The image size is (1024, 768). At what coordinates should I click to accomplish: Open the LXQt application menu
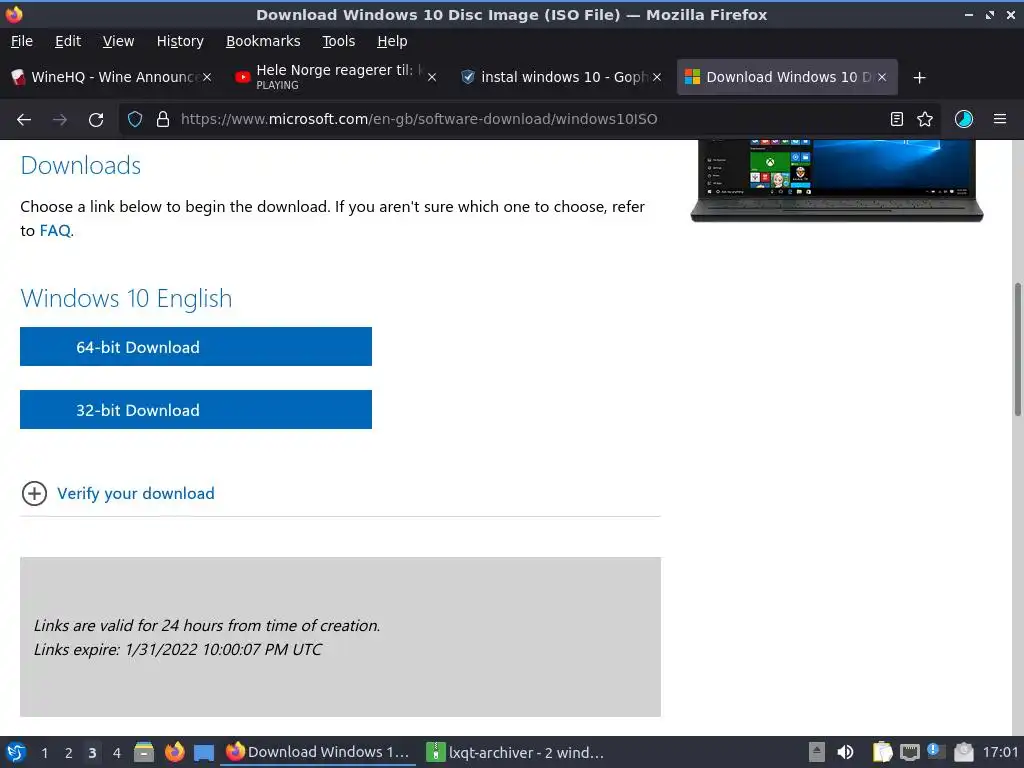16,752
